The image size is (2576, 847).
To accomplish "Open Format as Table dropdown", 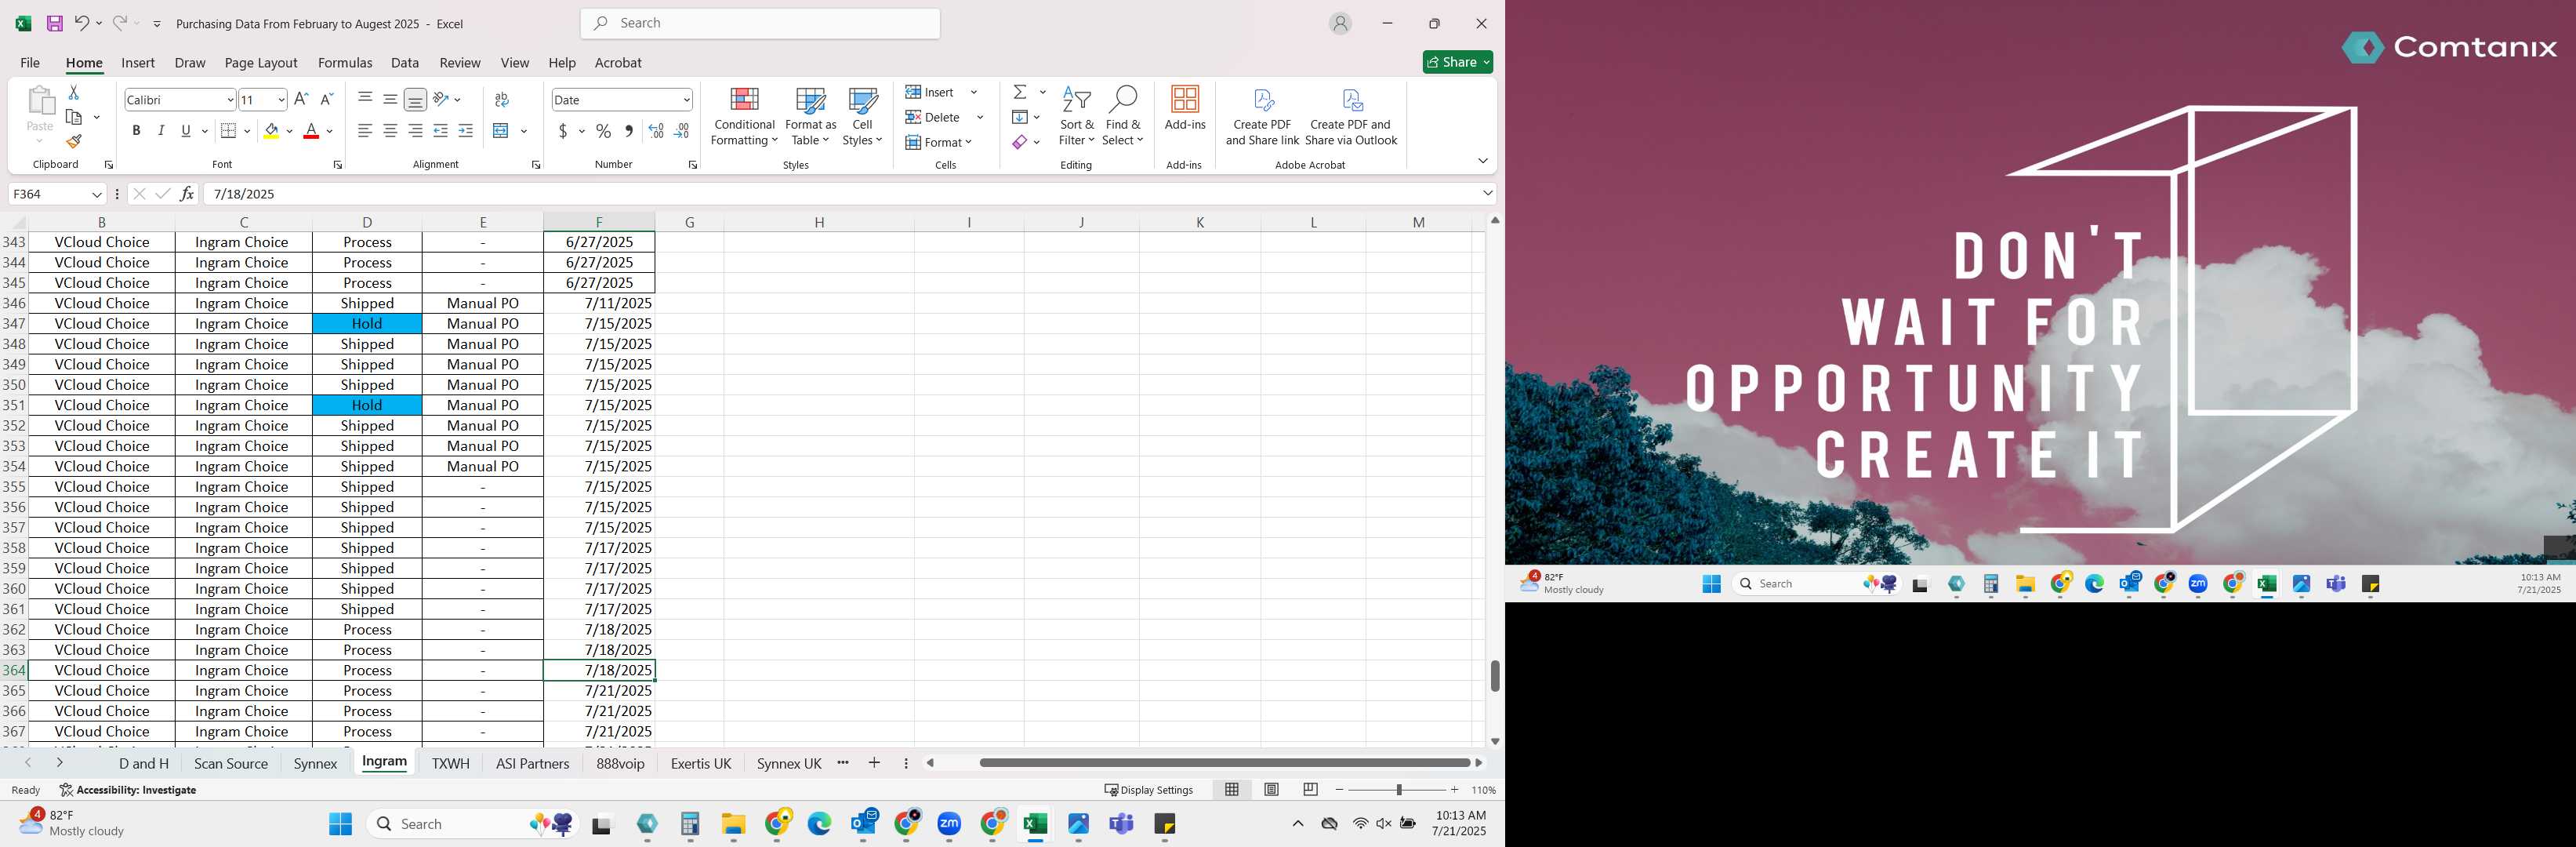I will click(810, 117).
